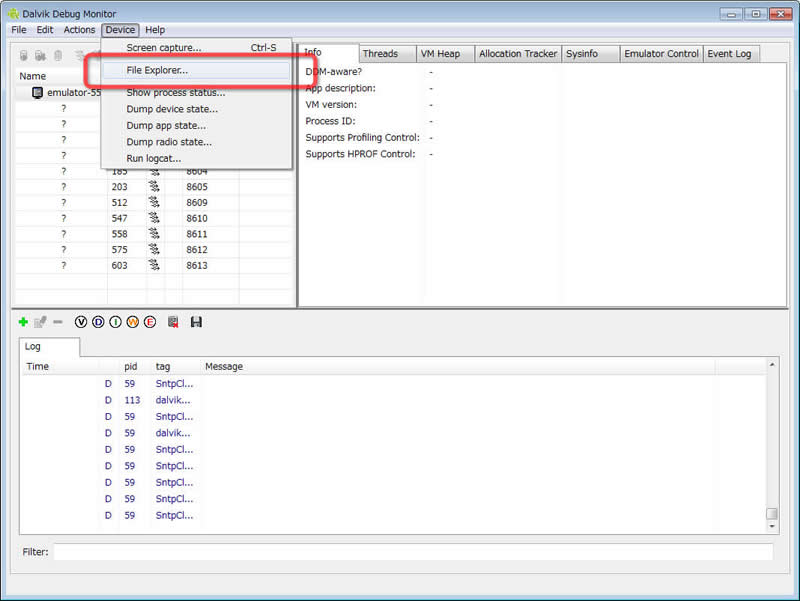This screenshot has height=601, width=800.
Task: Toggle the Debug (D) log level
Action: click(x=98, y=322)
